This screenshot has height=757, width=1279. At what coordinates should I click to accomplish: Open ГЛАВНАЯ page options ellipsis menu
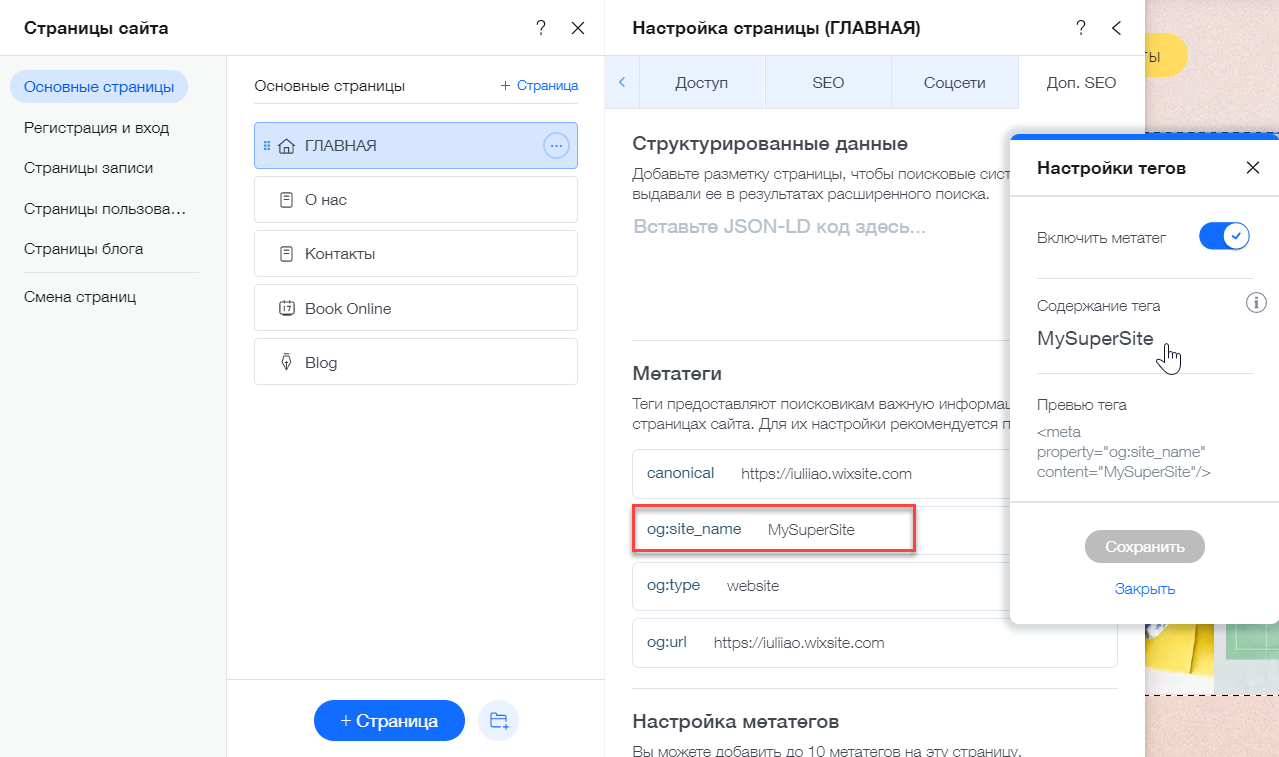tap(556, 146)
